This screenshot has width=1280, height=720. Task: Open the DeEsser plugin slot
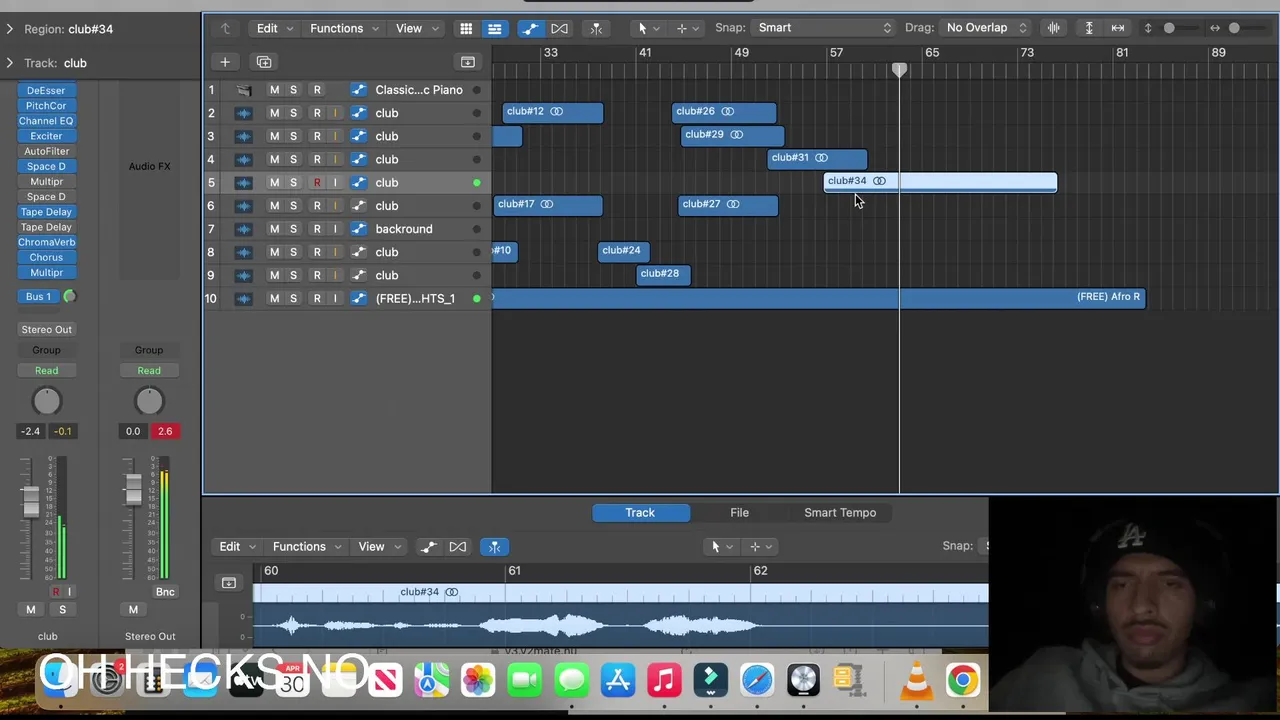coord(46,91)
